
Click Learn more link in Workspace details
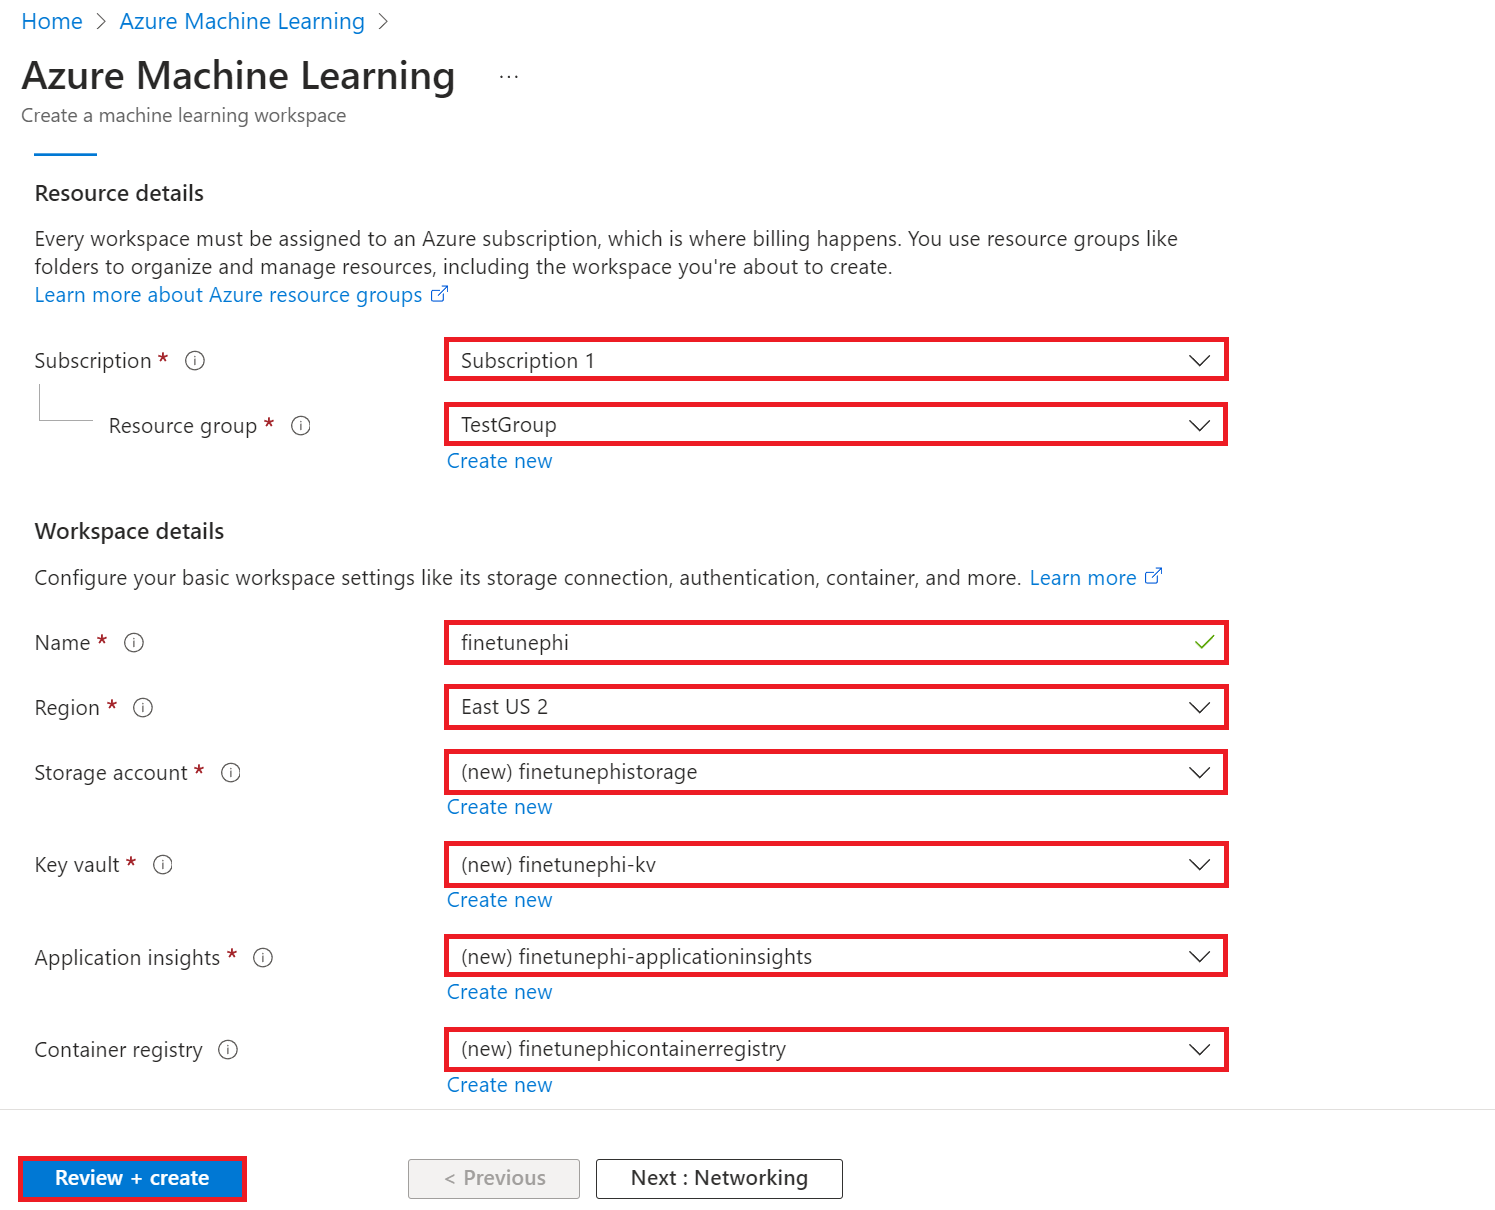pos(1095,578)
